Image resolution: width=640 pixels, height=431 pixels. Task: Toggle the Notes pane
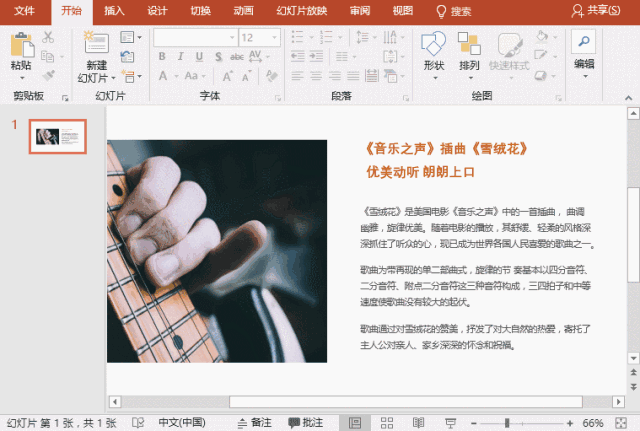253,422
